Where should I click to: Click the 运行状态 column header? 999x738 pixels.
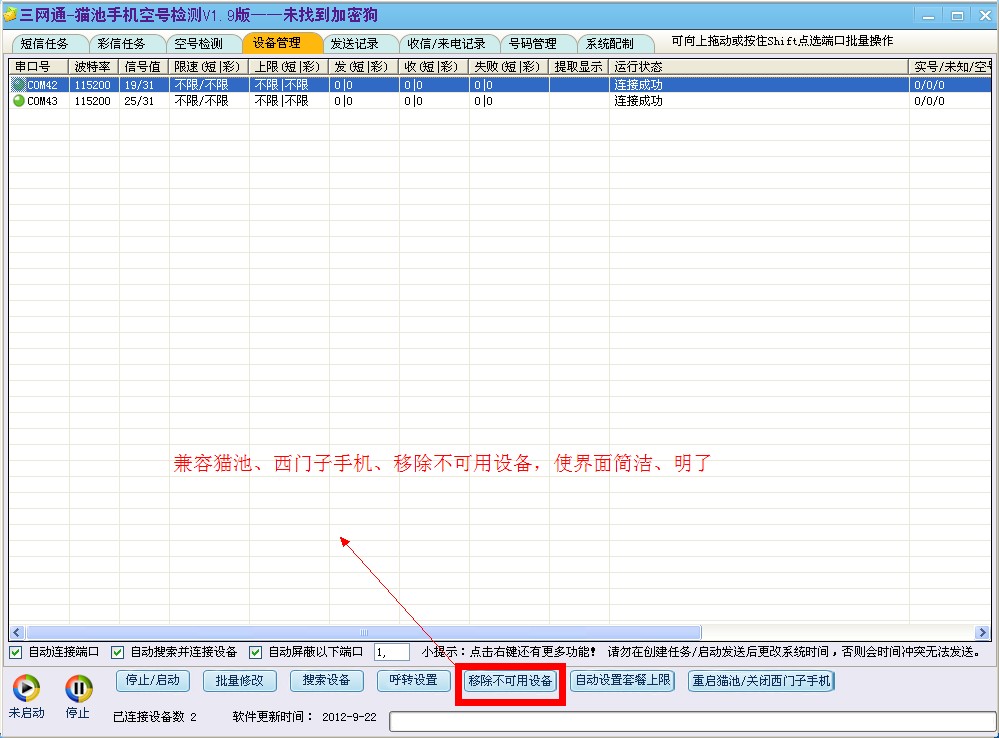pyautogui.click(x=759, y=67)
